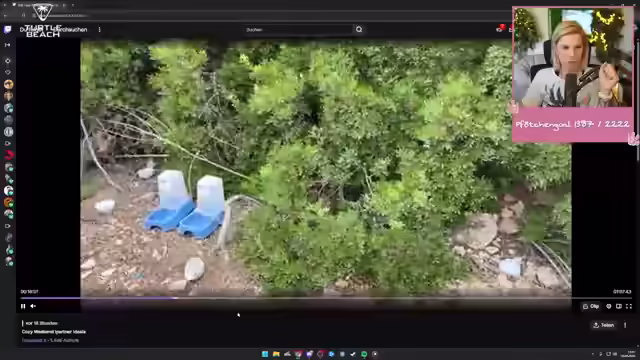Open the notifications icon with red badge

[x=500, y=29]
